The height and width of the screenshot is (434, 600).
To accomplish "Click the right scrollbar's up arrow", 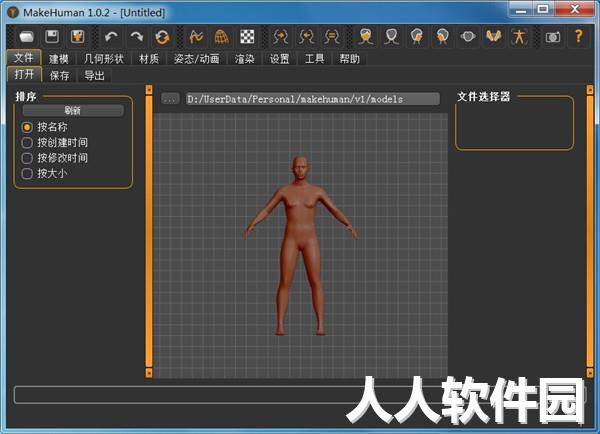I will (590, 90).
